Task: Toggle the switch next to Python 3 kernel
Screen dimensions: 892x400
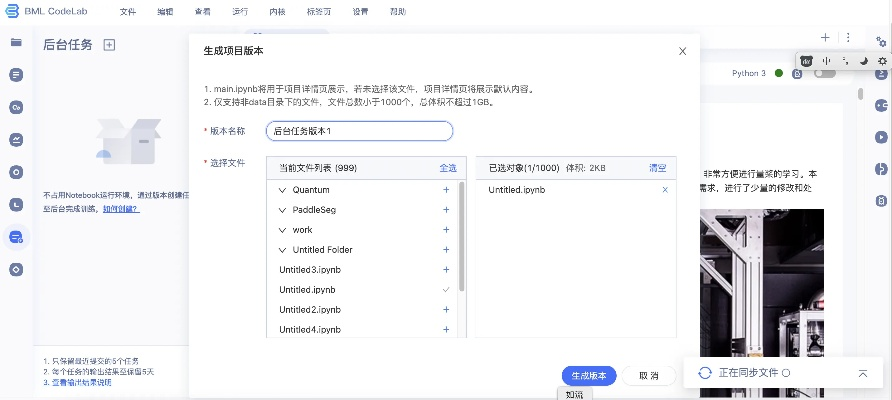Action: 824,74
